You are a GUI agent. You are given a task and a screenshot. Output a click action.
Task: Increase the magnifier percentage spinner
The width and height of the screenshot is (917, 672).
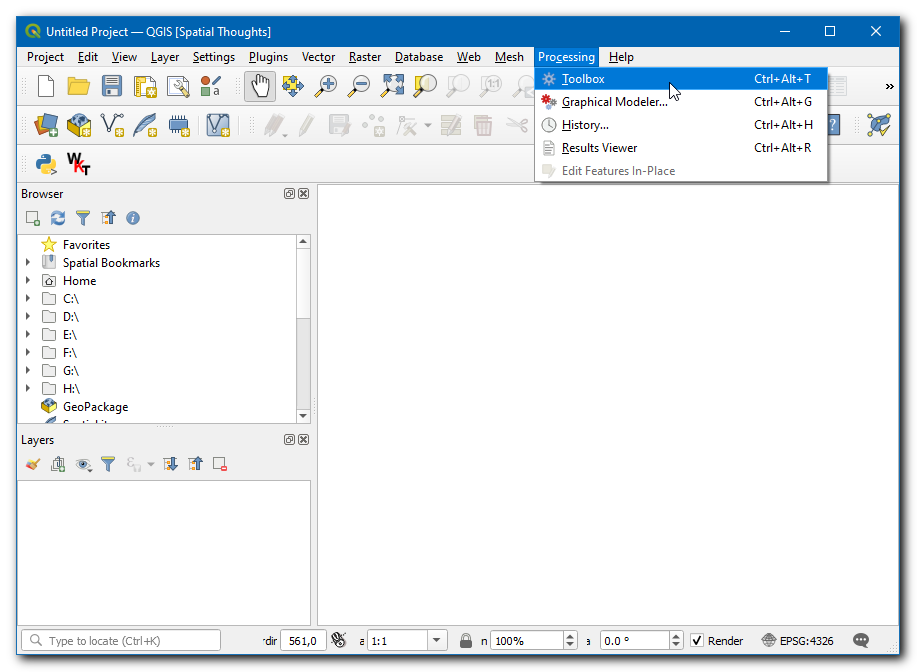click(570, 636)
